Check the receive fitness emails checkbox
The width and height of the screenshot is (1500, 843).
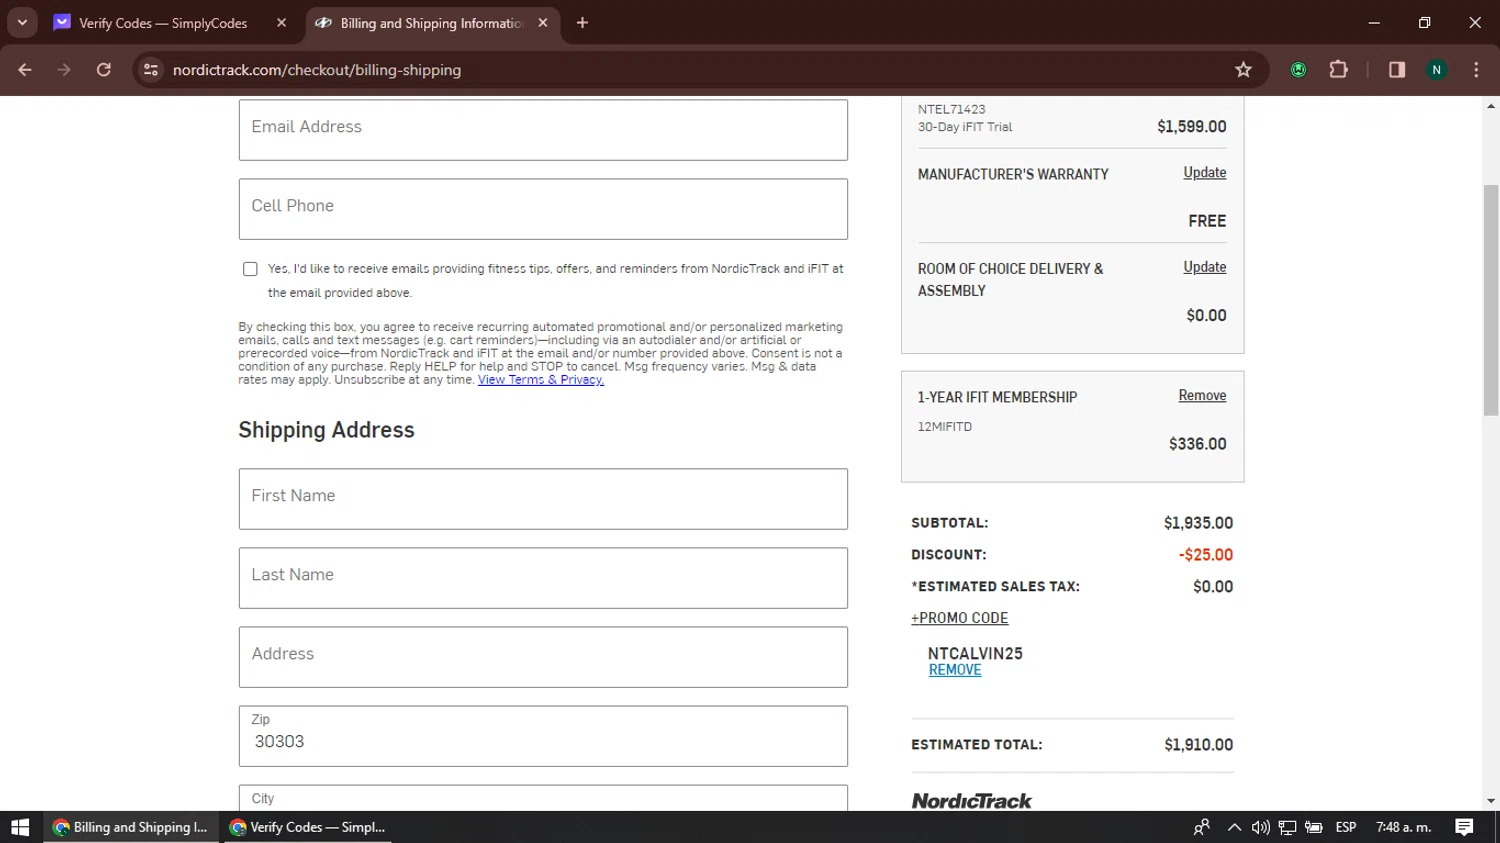pyautogui.click(x=250, y=269)
